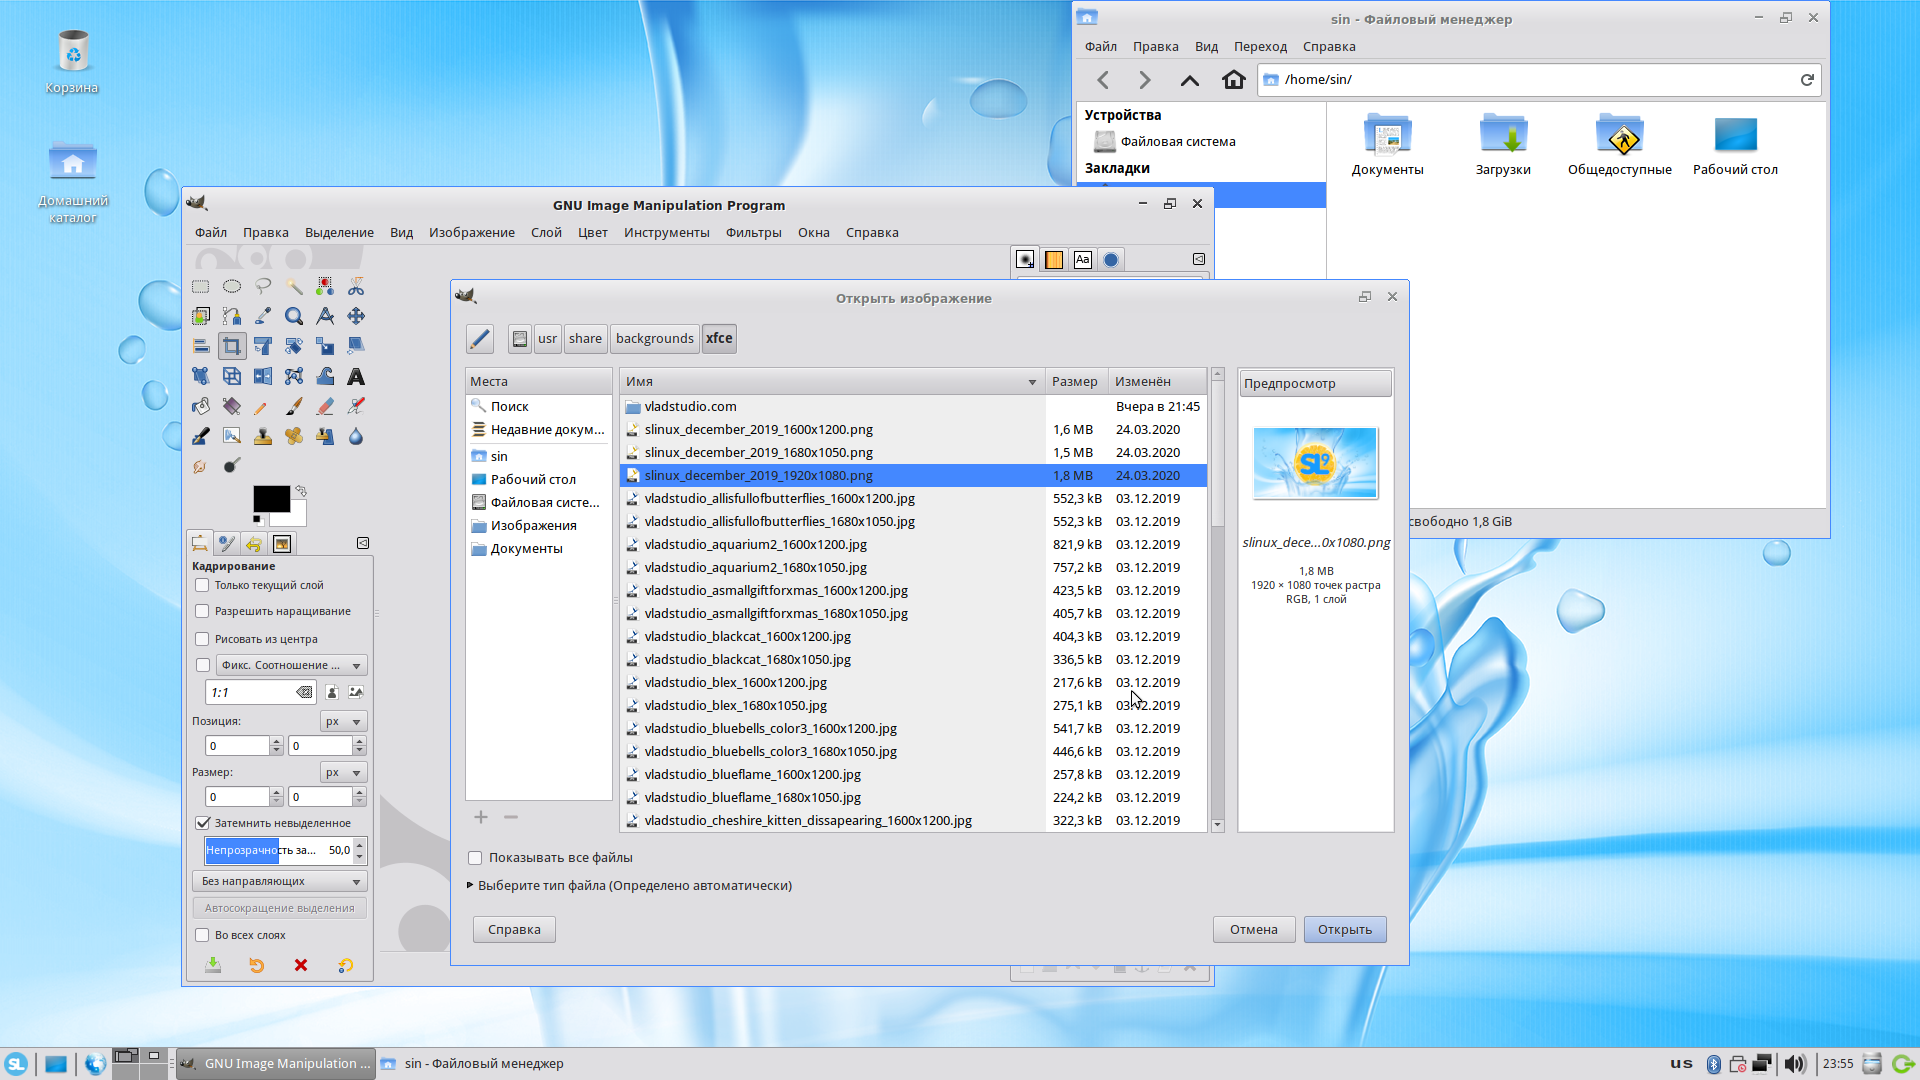Click the 'Открыть' button
Image resolution: width=1920 pixels, height=1080 pixels.
(1344, 930)
